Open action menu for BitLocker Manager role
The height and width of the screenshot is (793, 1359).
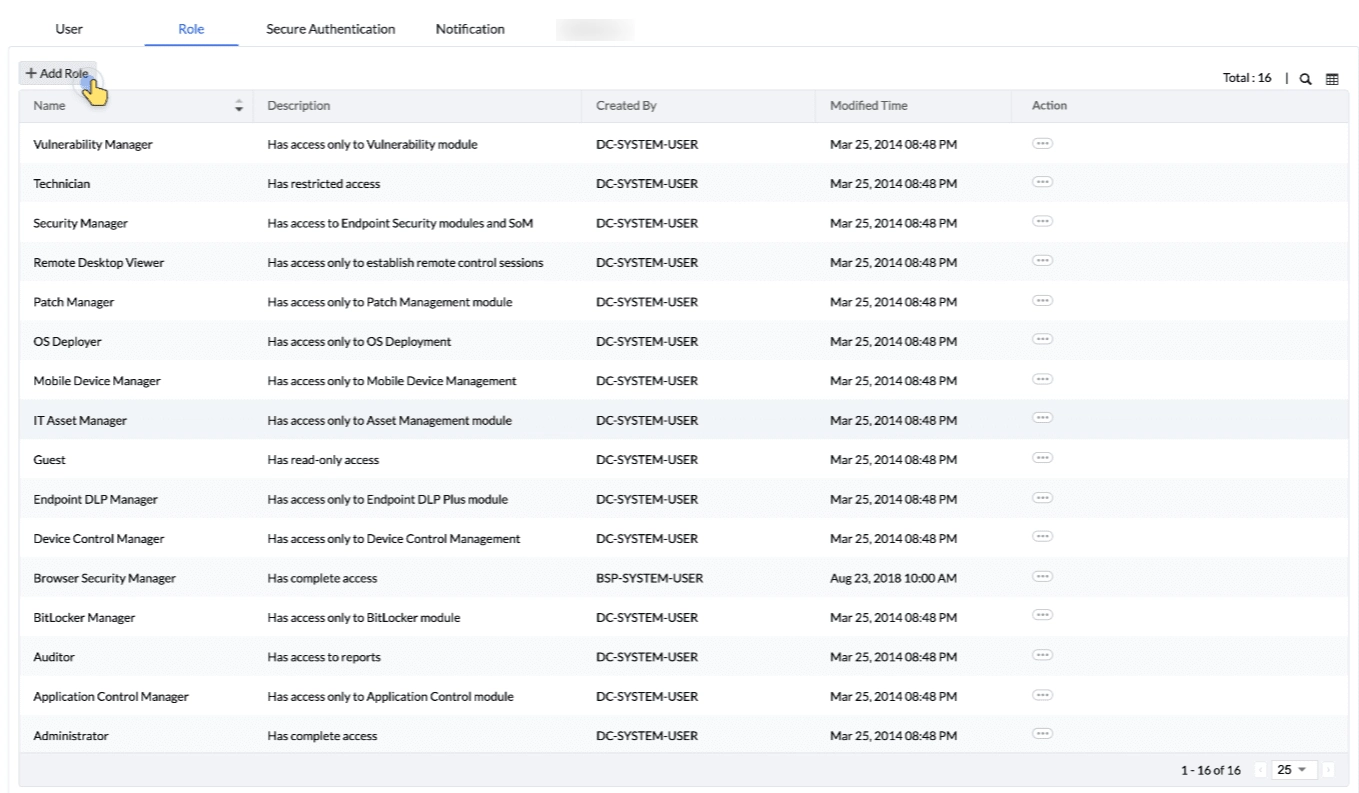[x=1043, y=617]
